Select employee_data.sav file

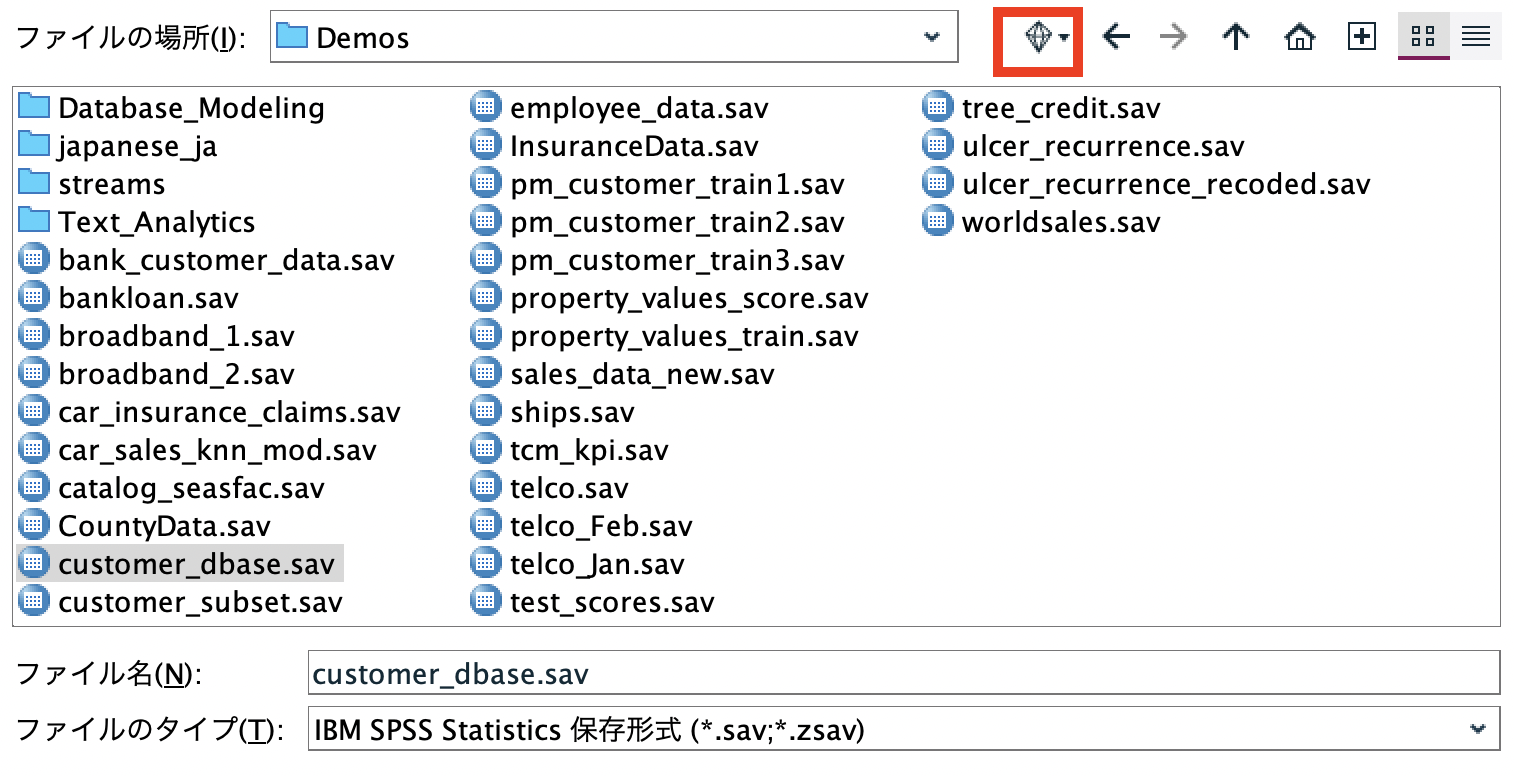pos(620,108)
